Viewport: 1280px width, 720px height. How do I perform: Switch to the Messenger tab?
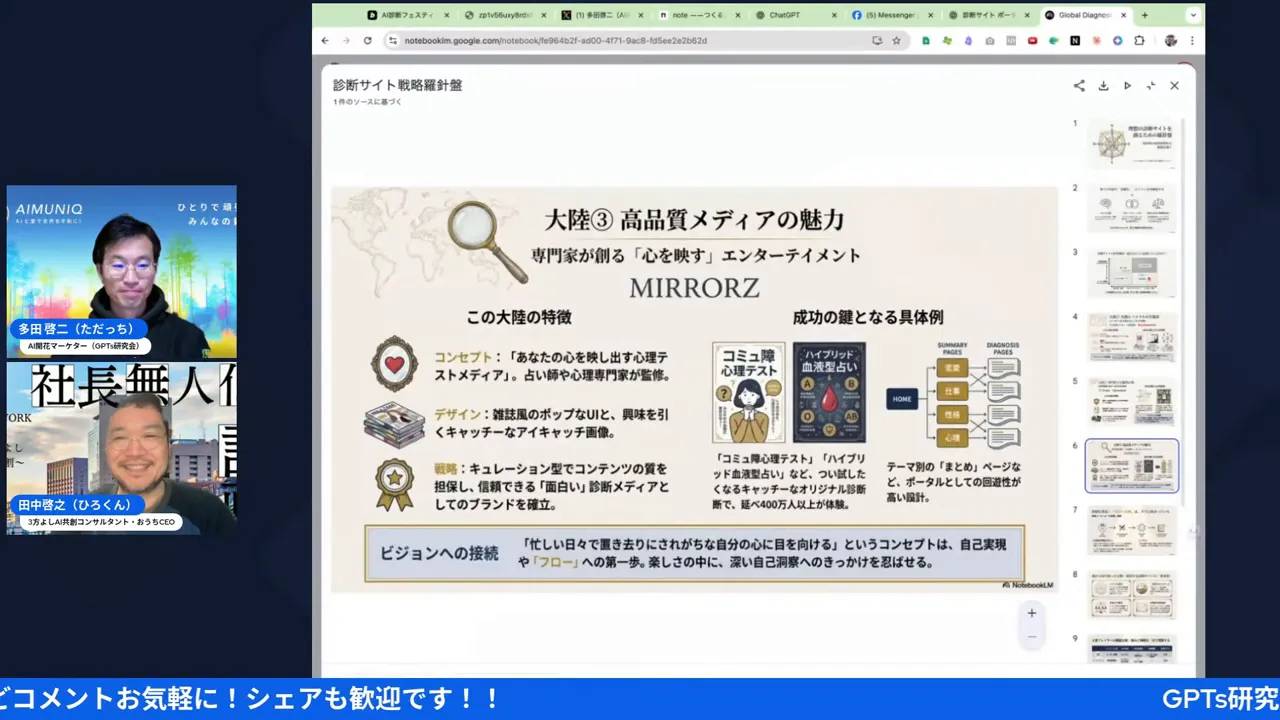890,15
